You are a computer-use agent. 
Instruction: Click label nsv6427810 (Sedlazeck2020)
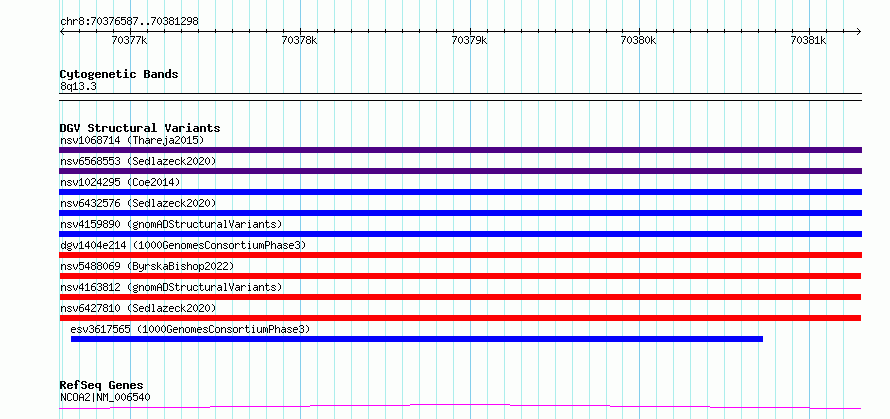[138, 308]
